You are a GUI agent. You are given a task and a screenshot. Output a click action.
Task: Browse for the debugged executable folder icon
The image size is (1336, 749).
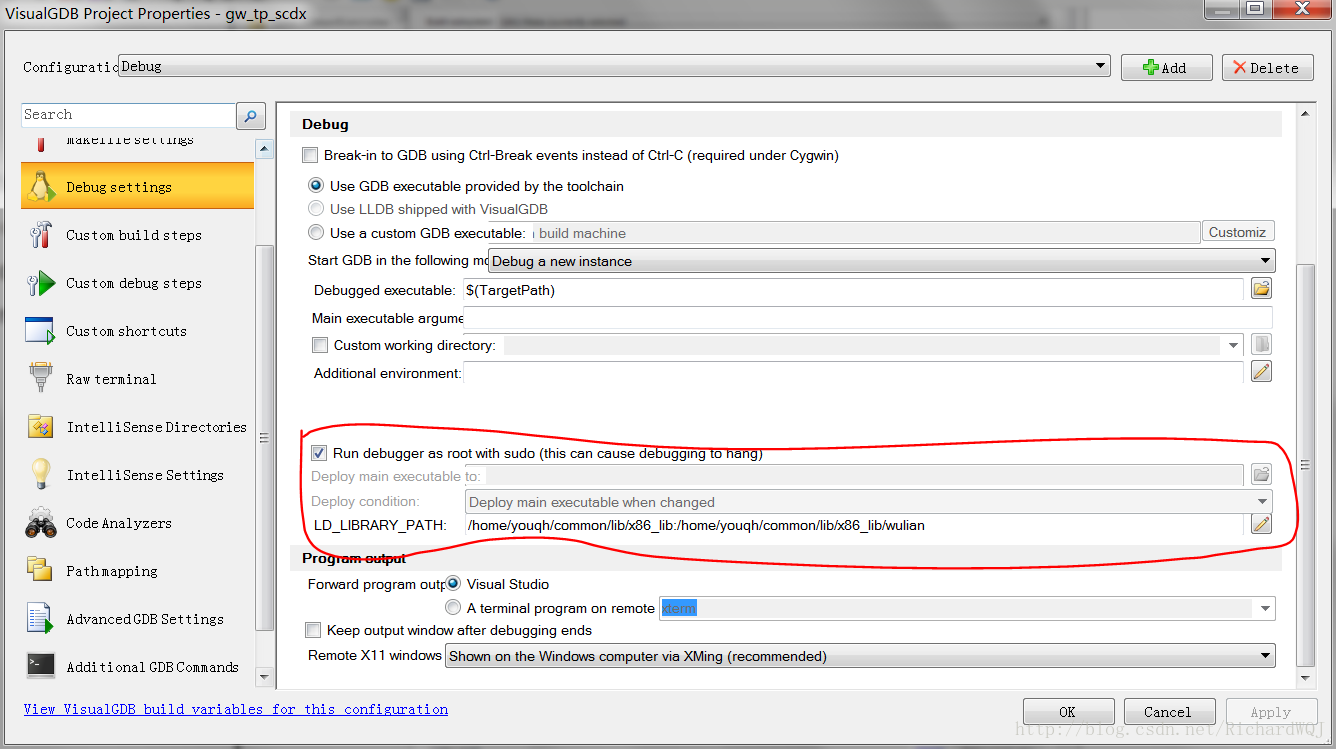[1261, 289]
